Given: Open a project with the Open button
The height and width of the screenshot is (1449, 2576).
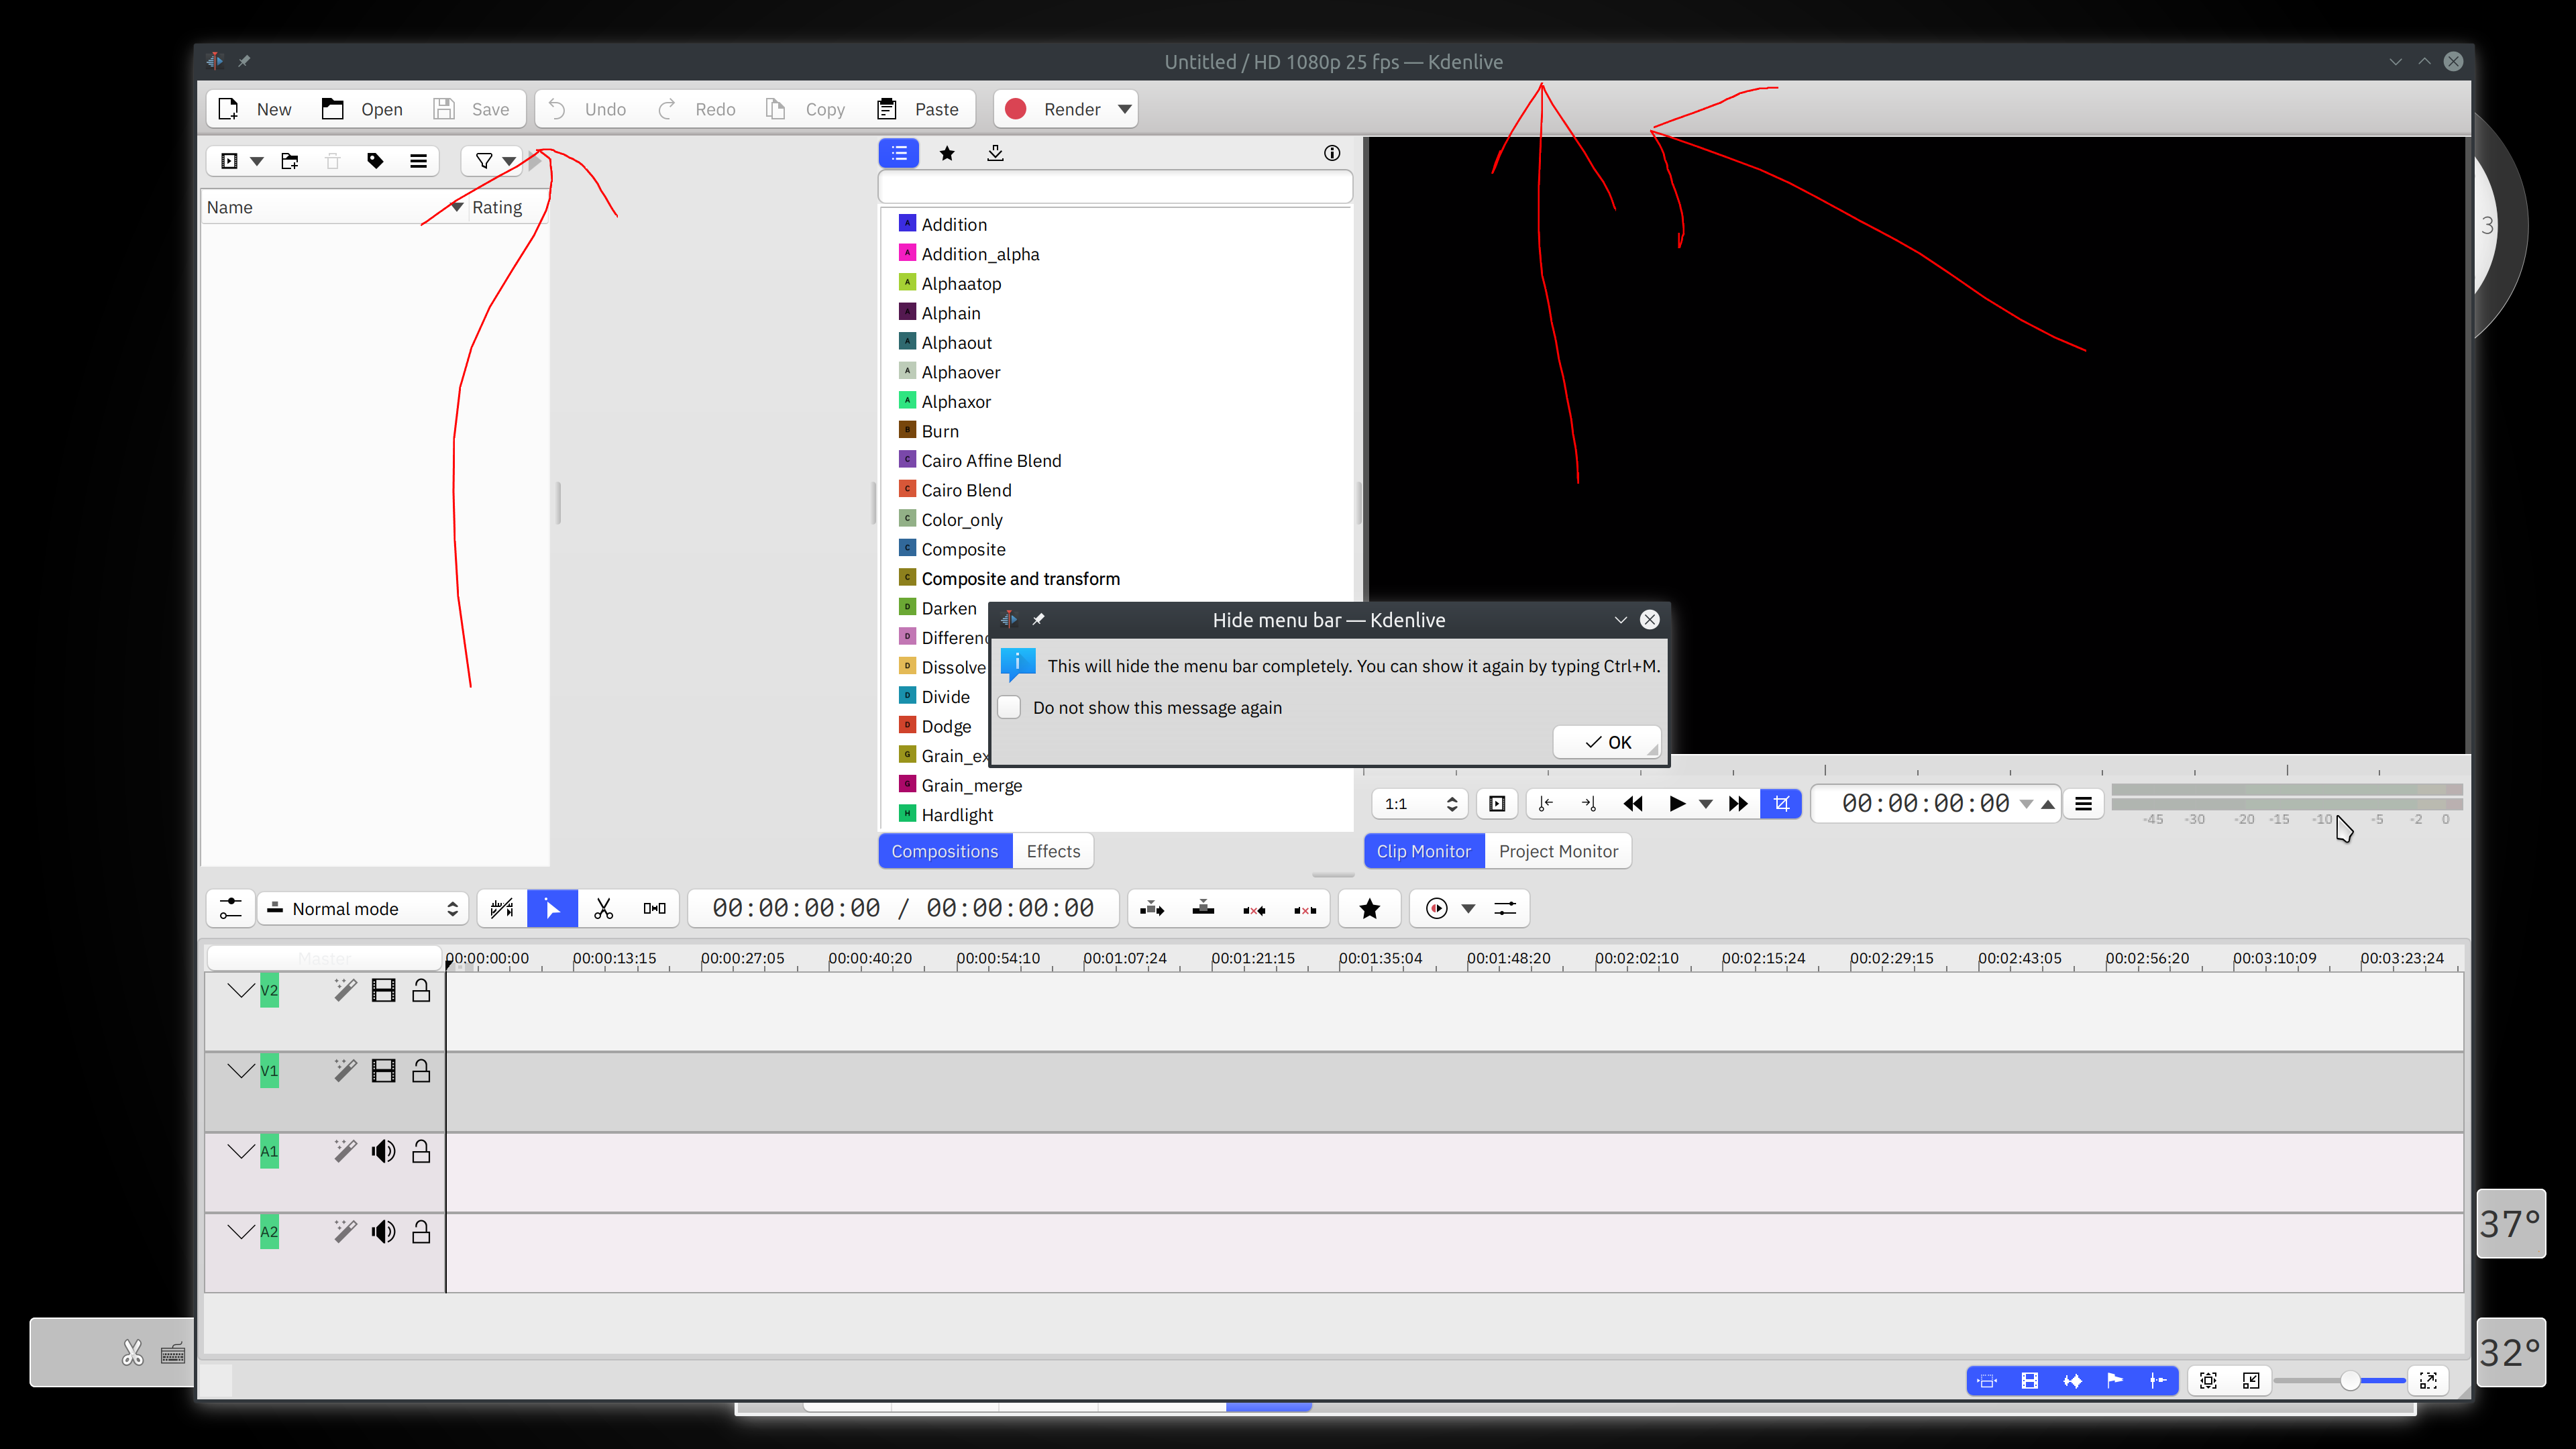Looking at the screenshot, I should point(362,109).
